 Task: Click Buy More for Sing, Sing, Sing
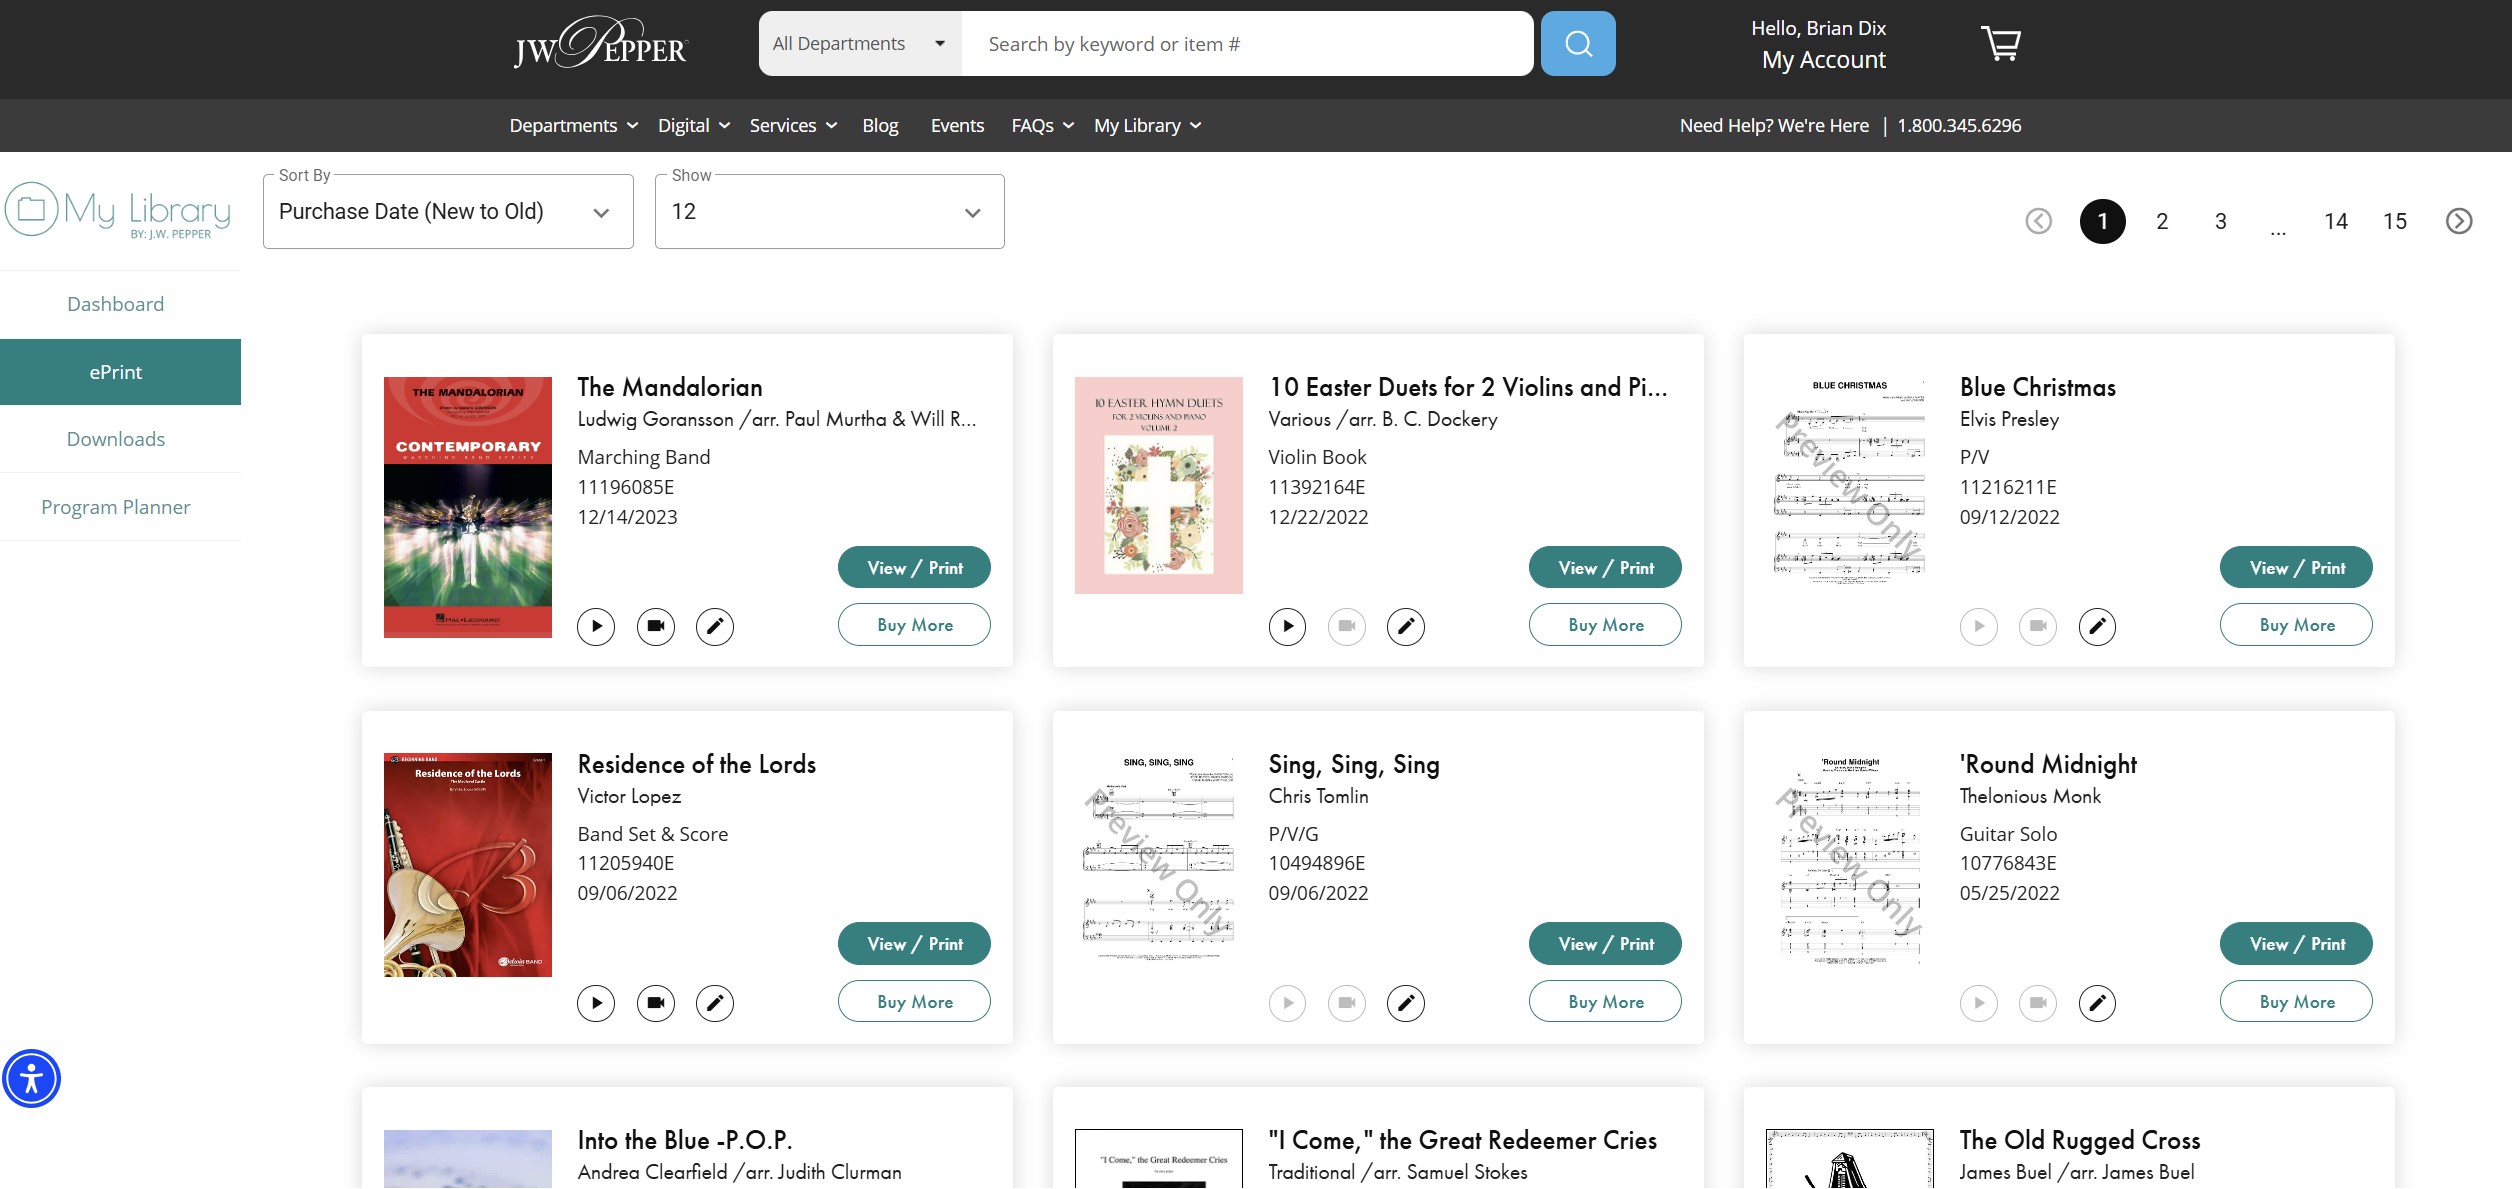[x=1605, y=1001]
